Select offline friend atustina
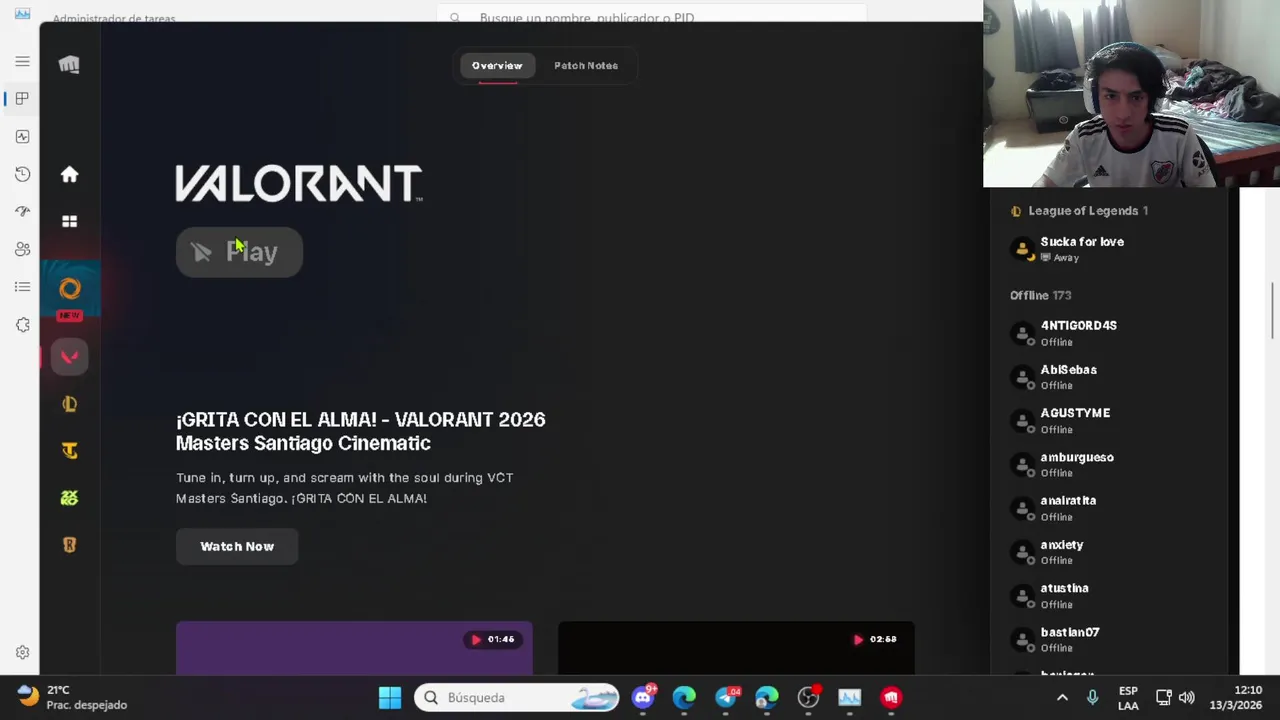Screen dimensions: 1280x720 pos(1110,596)
